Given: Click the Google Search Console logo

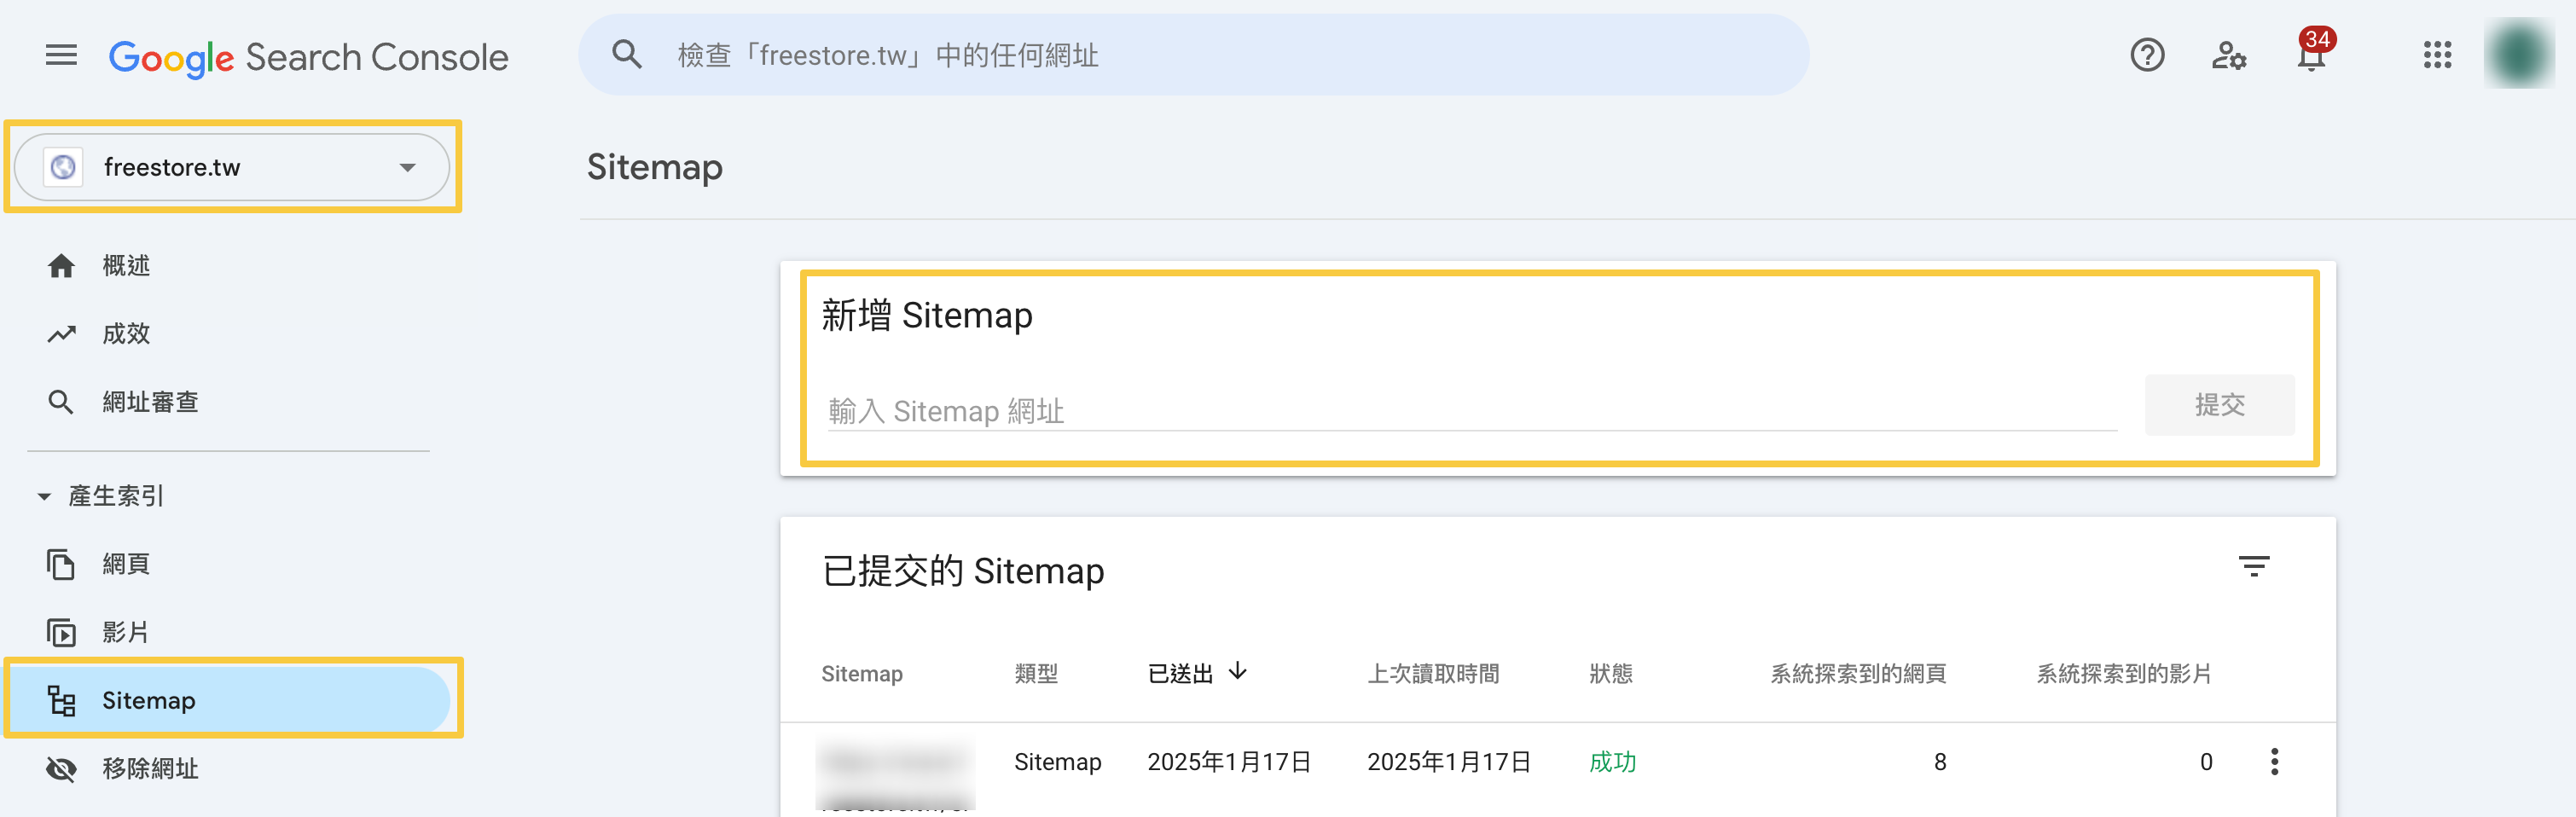Looking at the screenshot, I should [x=308, y=57].
